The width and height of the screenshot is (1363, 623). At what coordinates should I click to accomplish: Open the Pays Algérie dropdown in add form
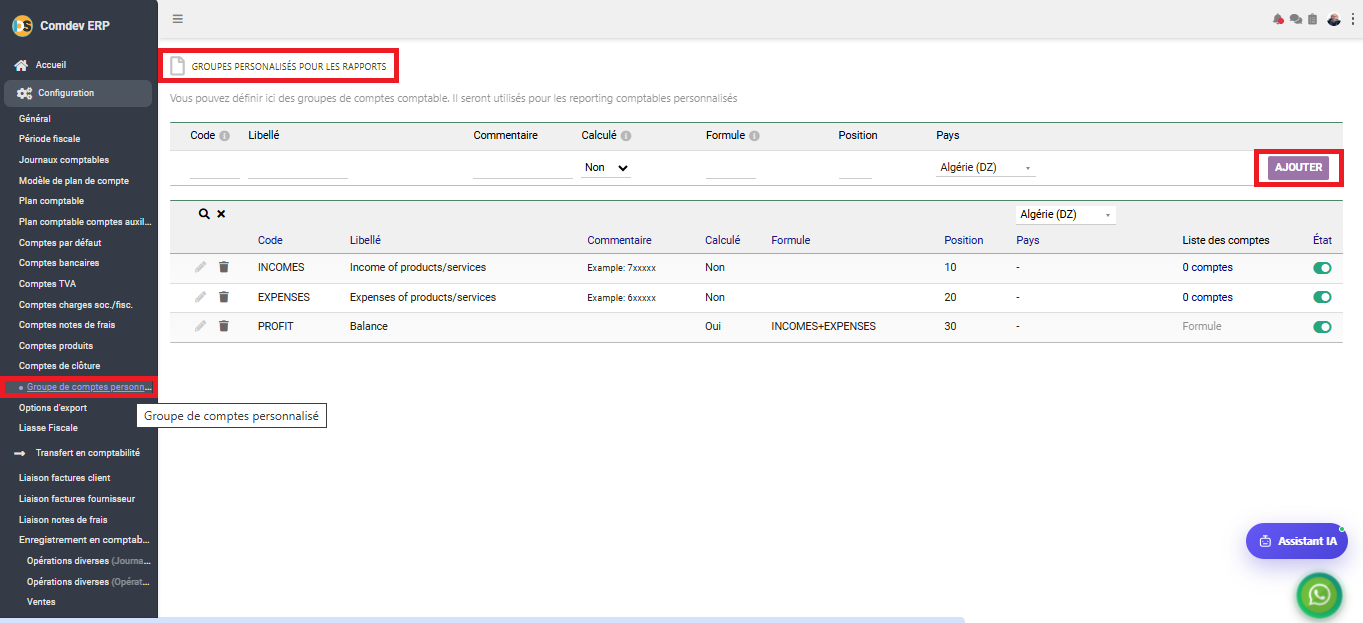tap(986, 168)
